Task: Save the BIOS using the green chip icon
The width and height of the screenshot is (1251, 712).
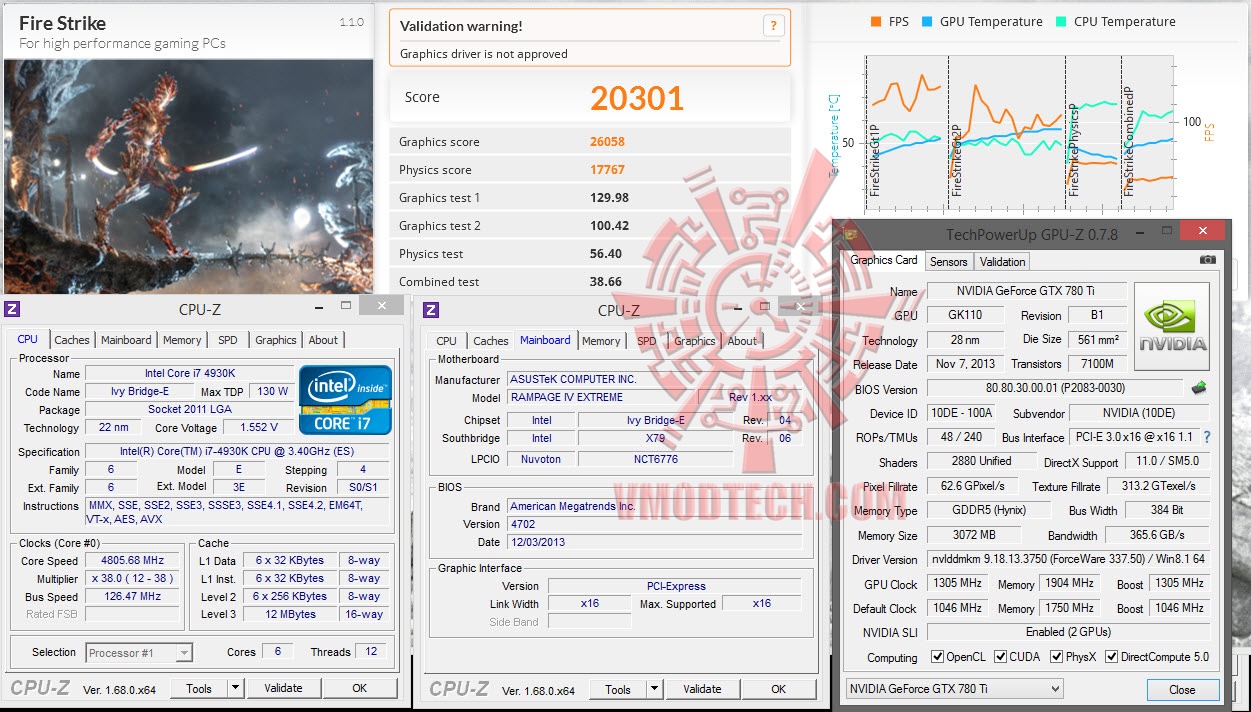Action: point(1199,388)
